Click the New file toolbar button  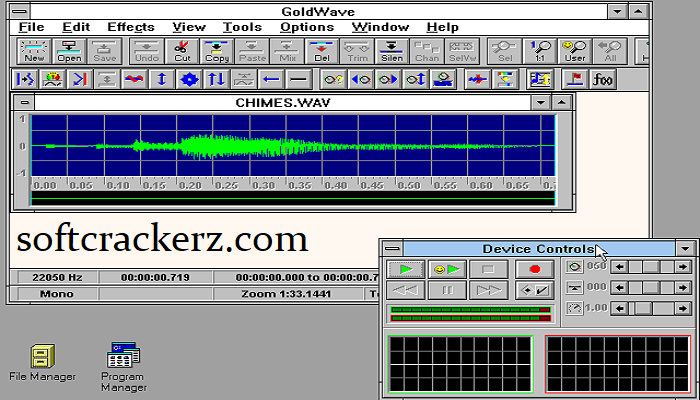point(34,51)
